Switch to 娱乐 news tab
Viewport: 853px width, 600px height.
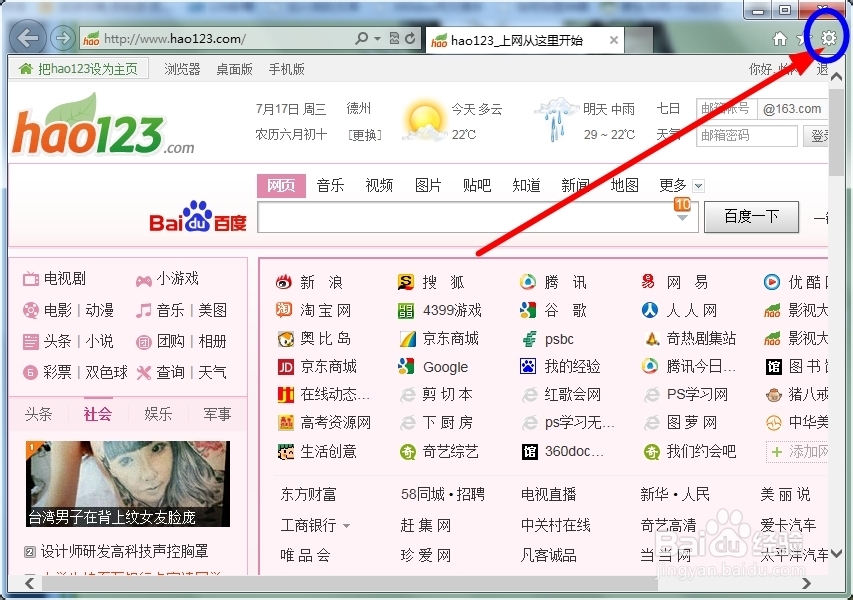point(158,415)
